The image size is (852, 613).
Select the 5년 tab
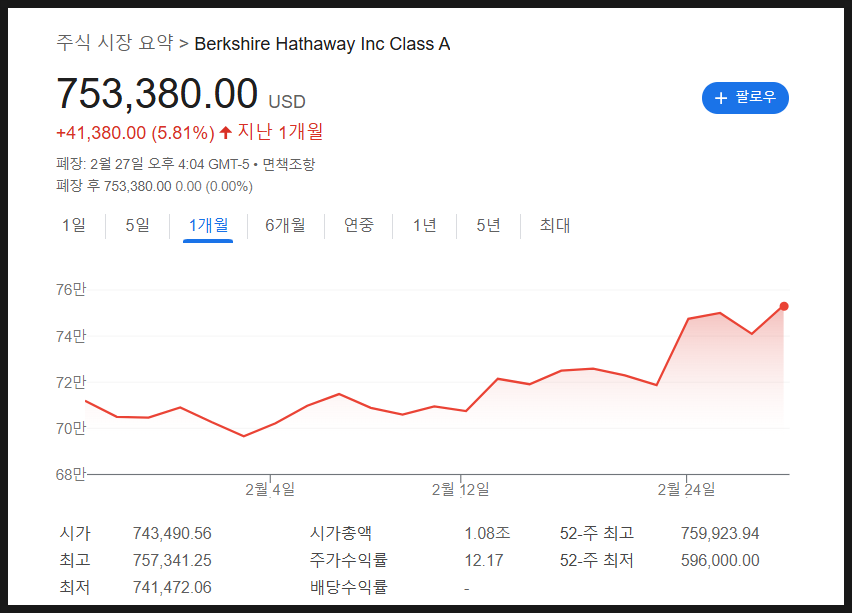click(488, 225)
